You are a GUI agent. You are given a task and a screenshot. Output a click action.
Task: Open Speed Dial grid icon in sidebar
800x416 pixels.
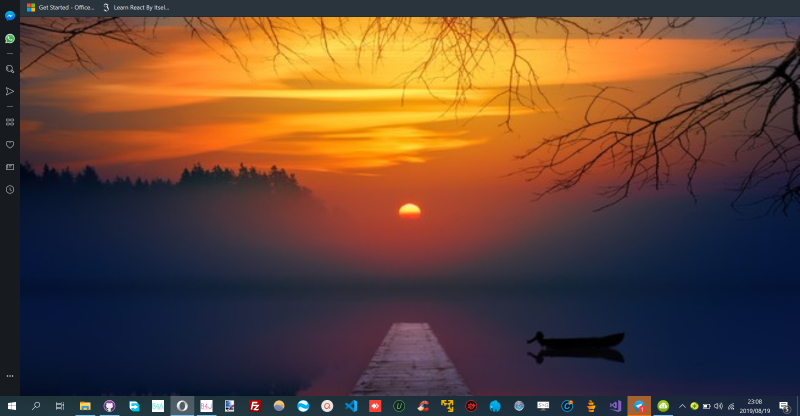pos(10,122)
